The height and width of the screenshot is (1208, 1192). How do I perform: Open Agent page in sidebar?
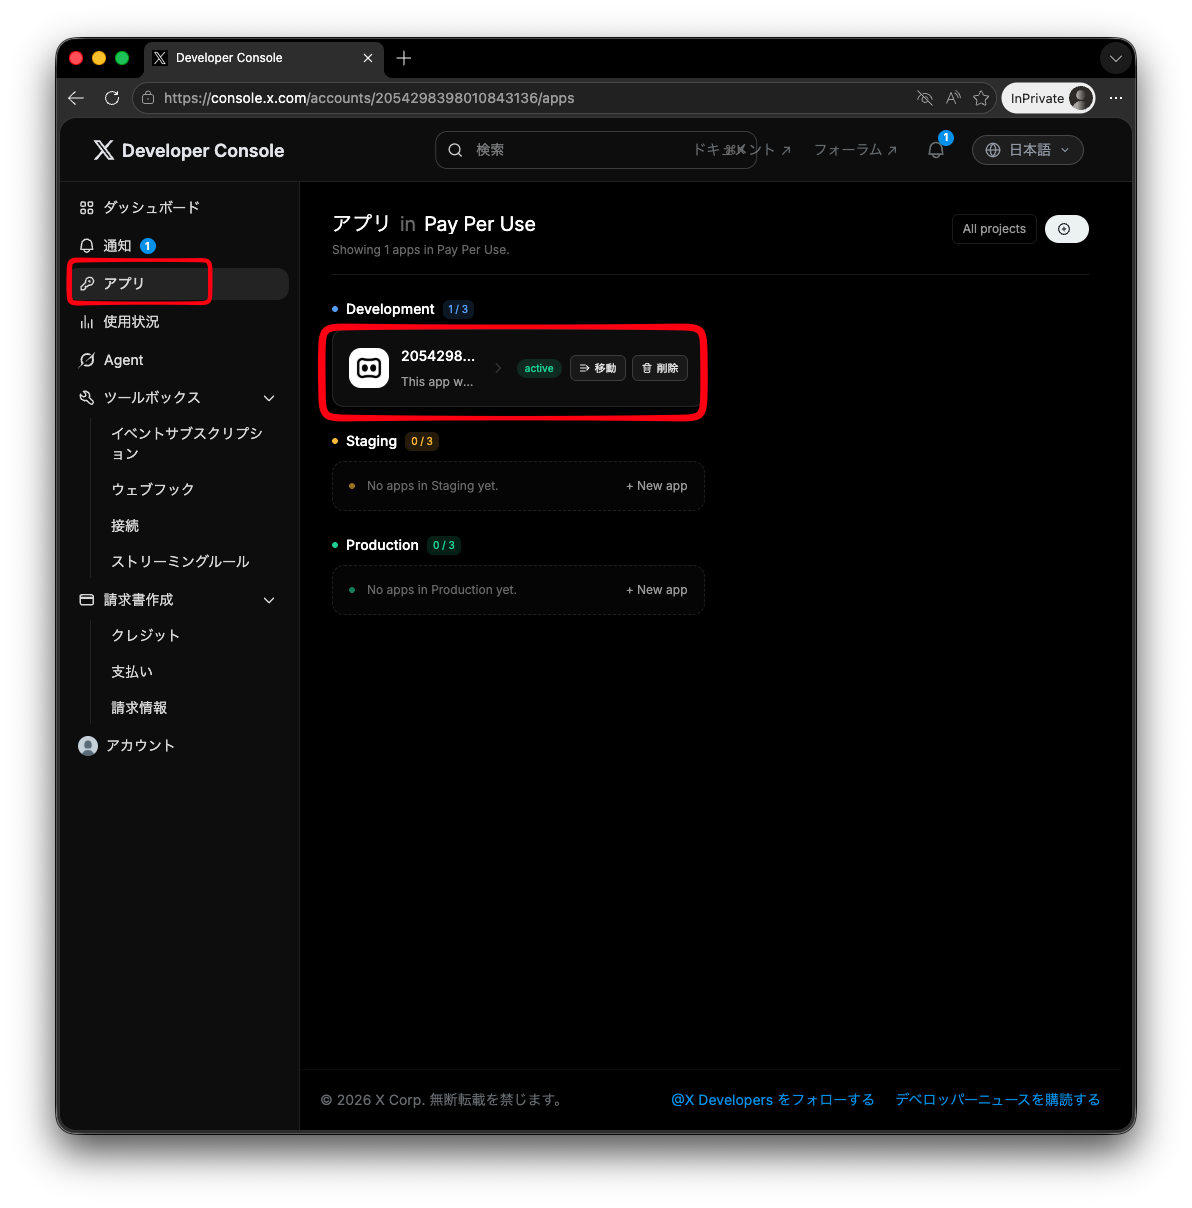click(124, 360)
